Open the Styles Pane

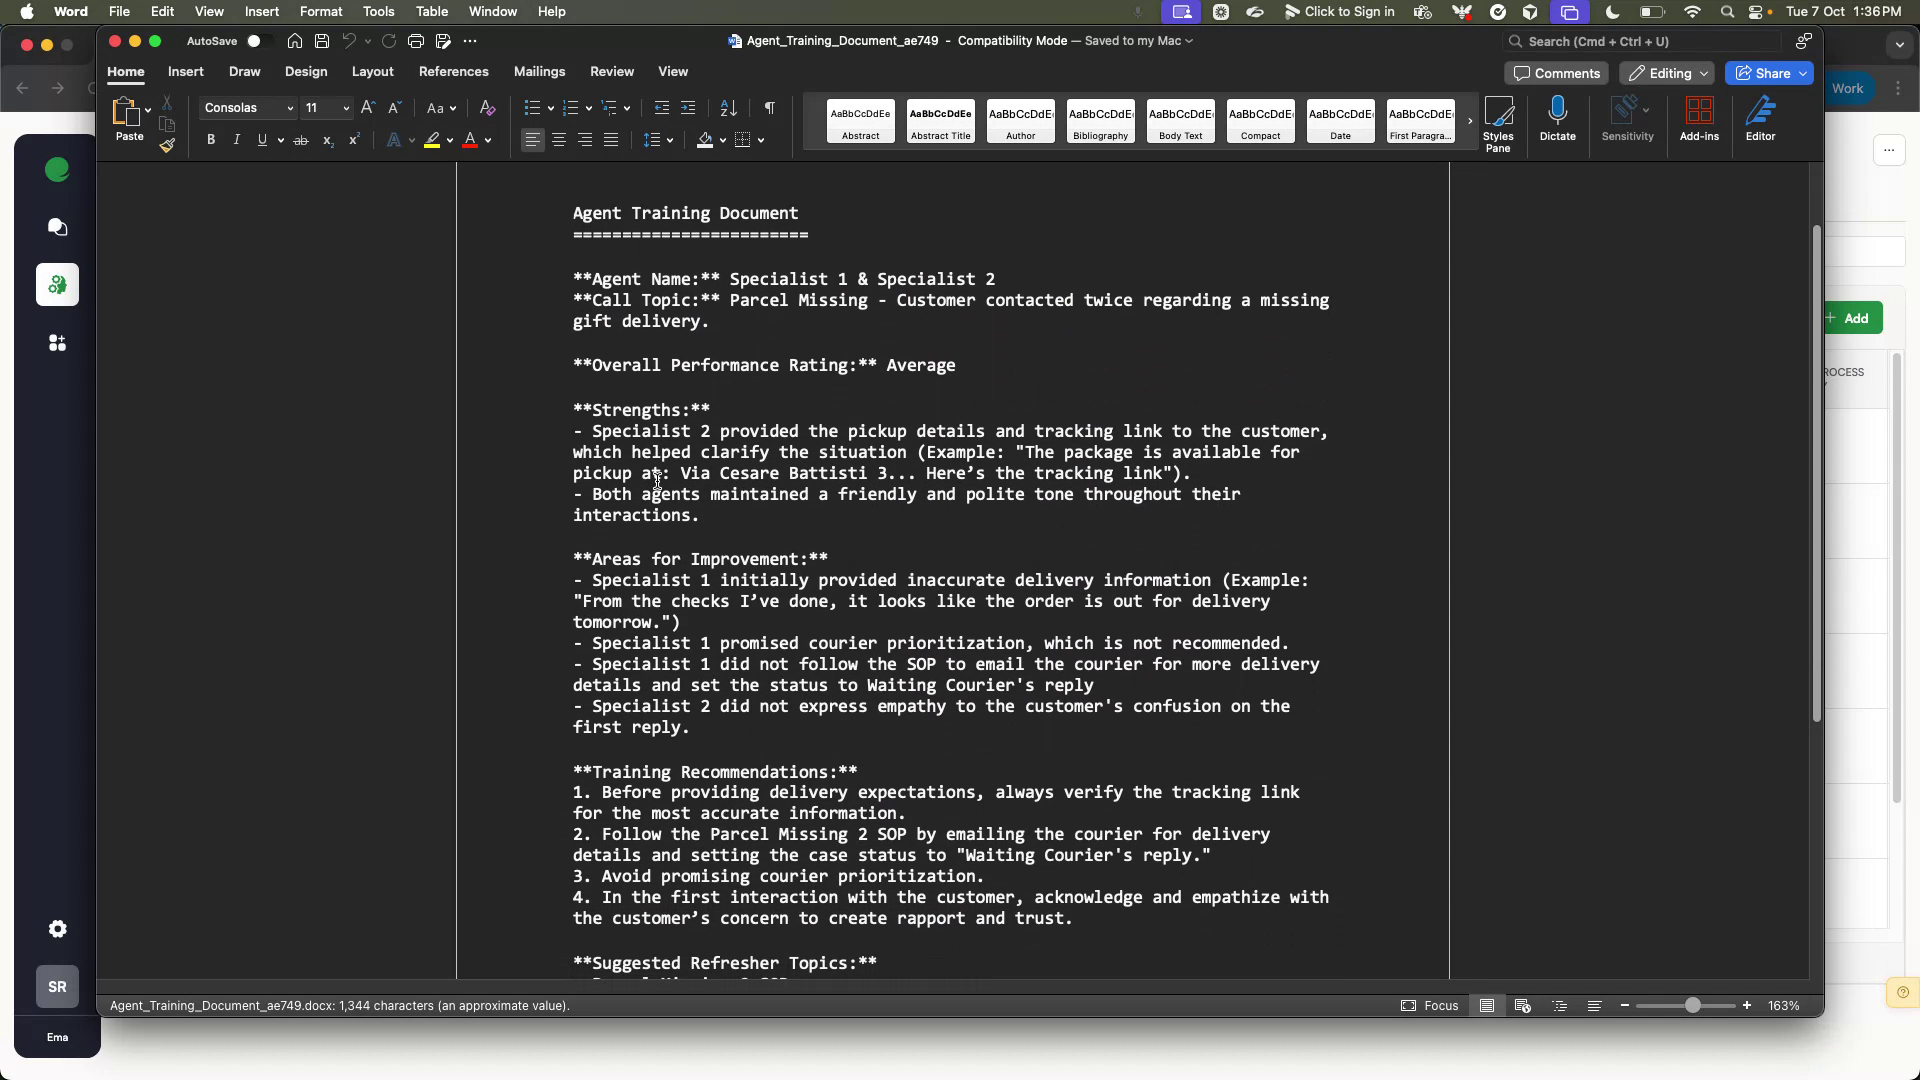pos(1499,120)
